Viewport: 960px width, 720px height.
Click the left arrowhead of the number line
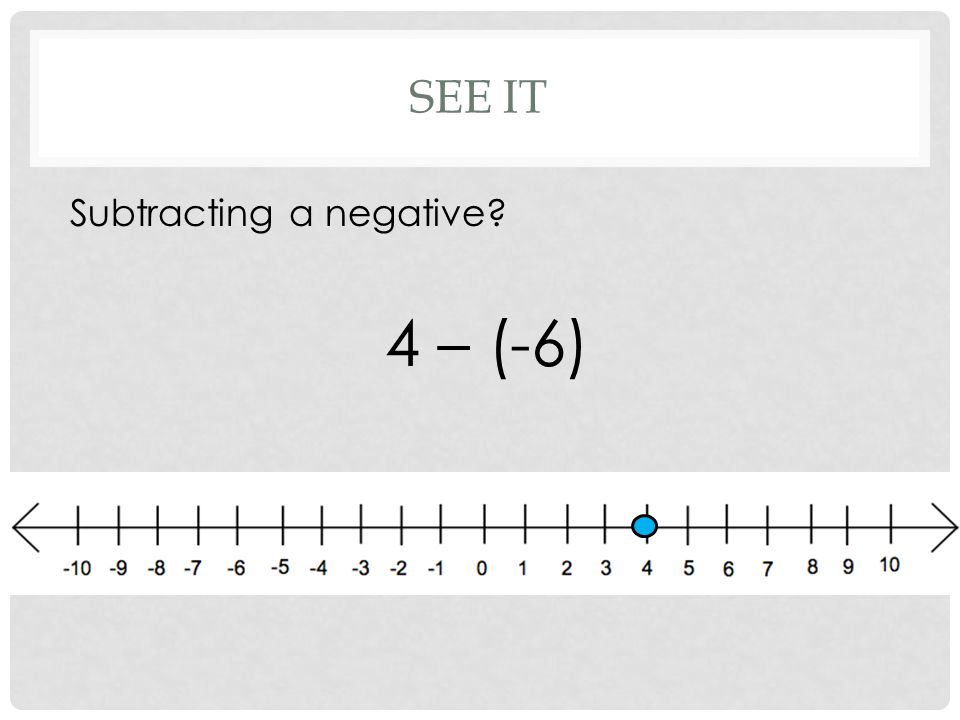[x=26, y=527]
